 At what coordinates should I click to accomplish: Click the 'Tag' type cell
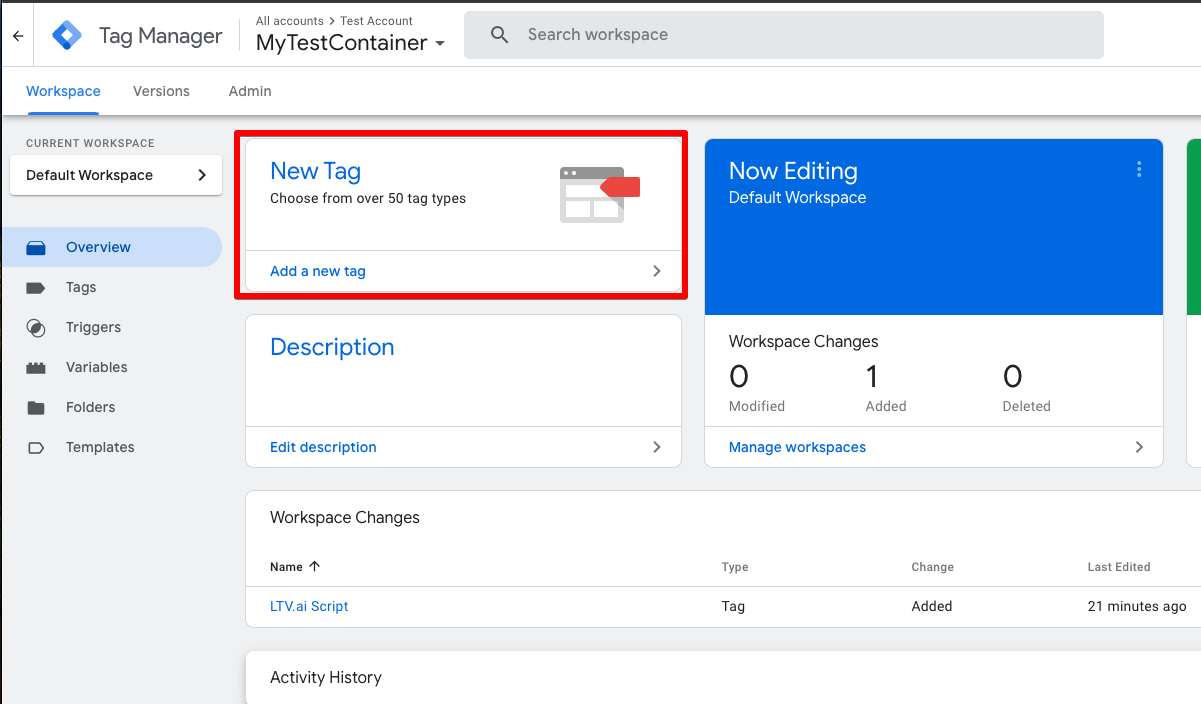click(733, 606)
